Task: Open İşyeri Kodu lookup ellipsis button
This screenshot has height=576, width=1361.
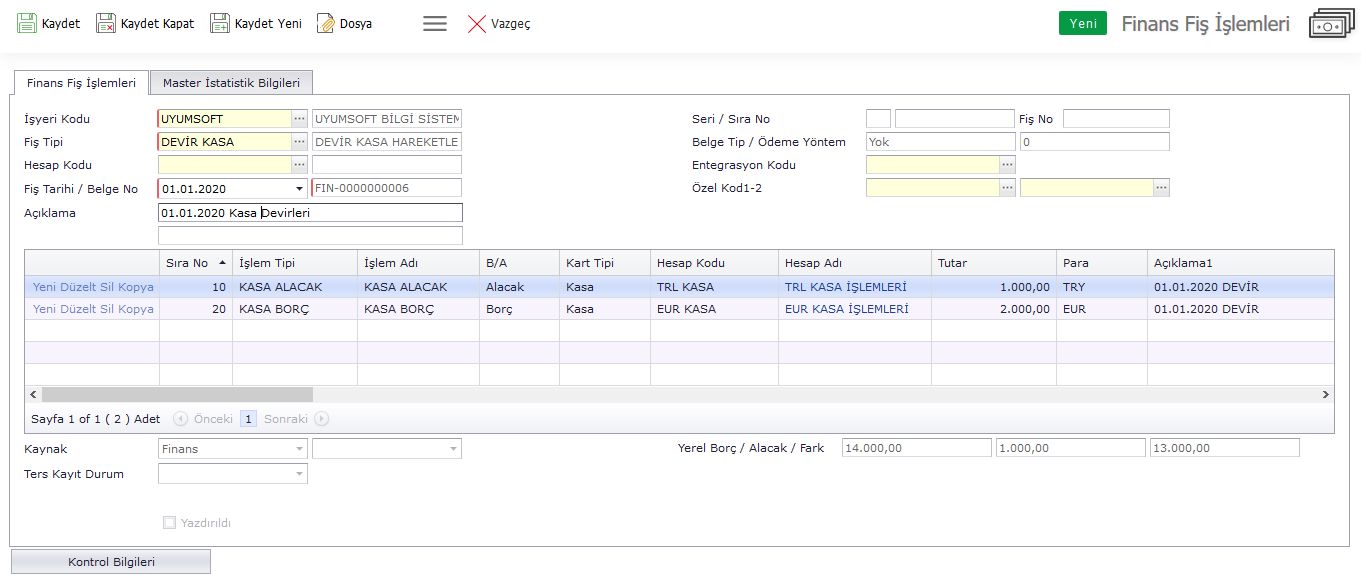Action: [299, 119]
